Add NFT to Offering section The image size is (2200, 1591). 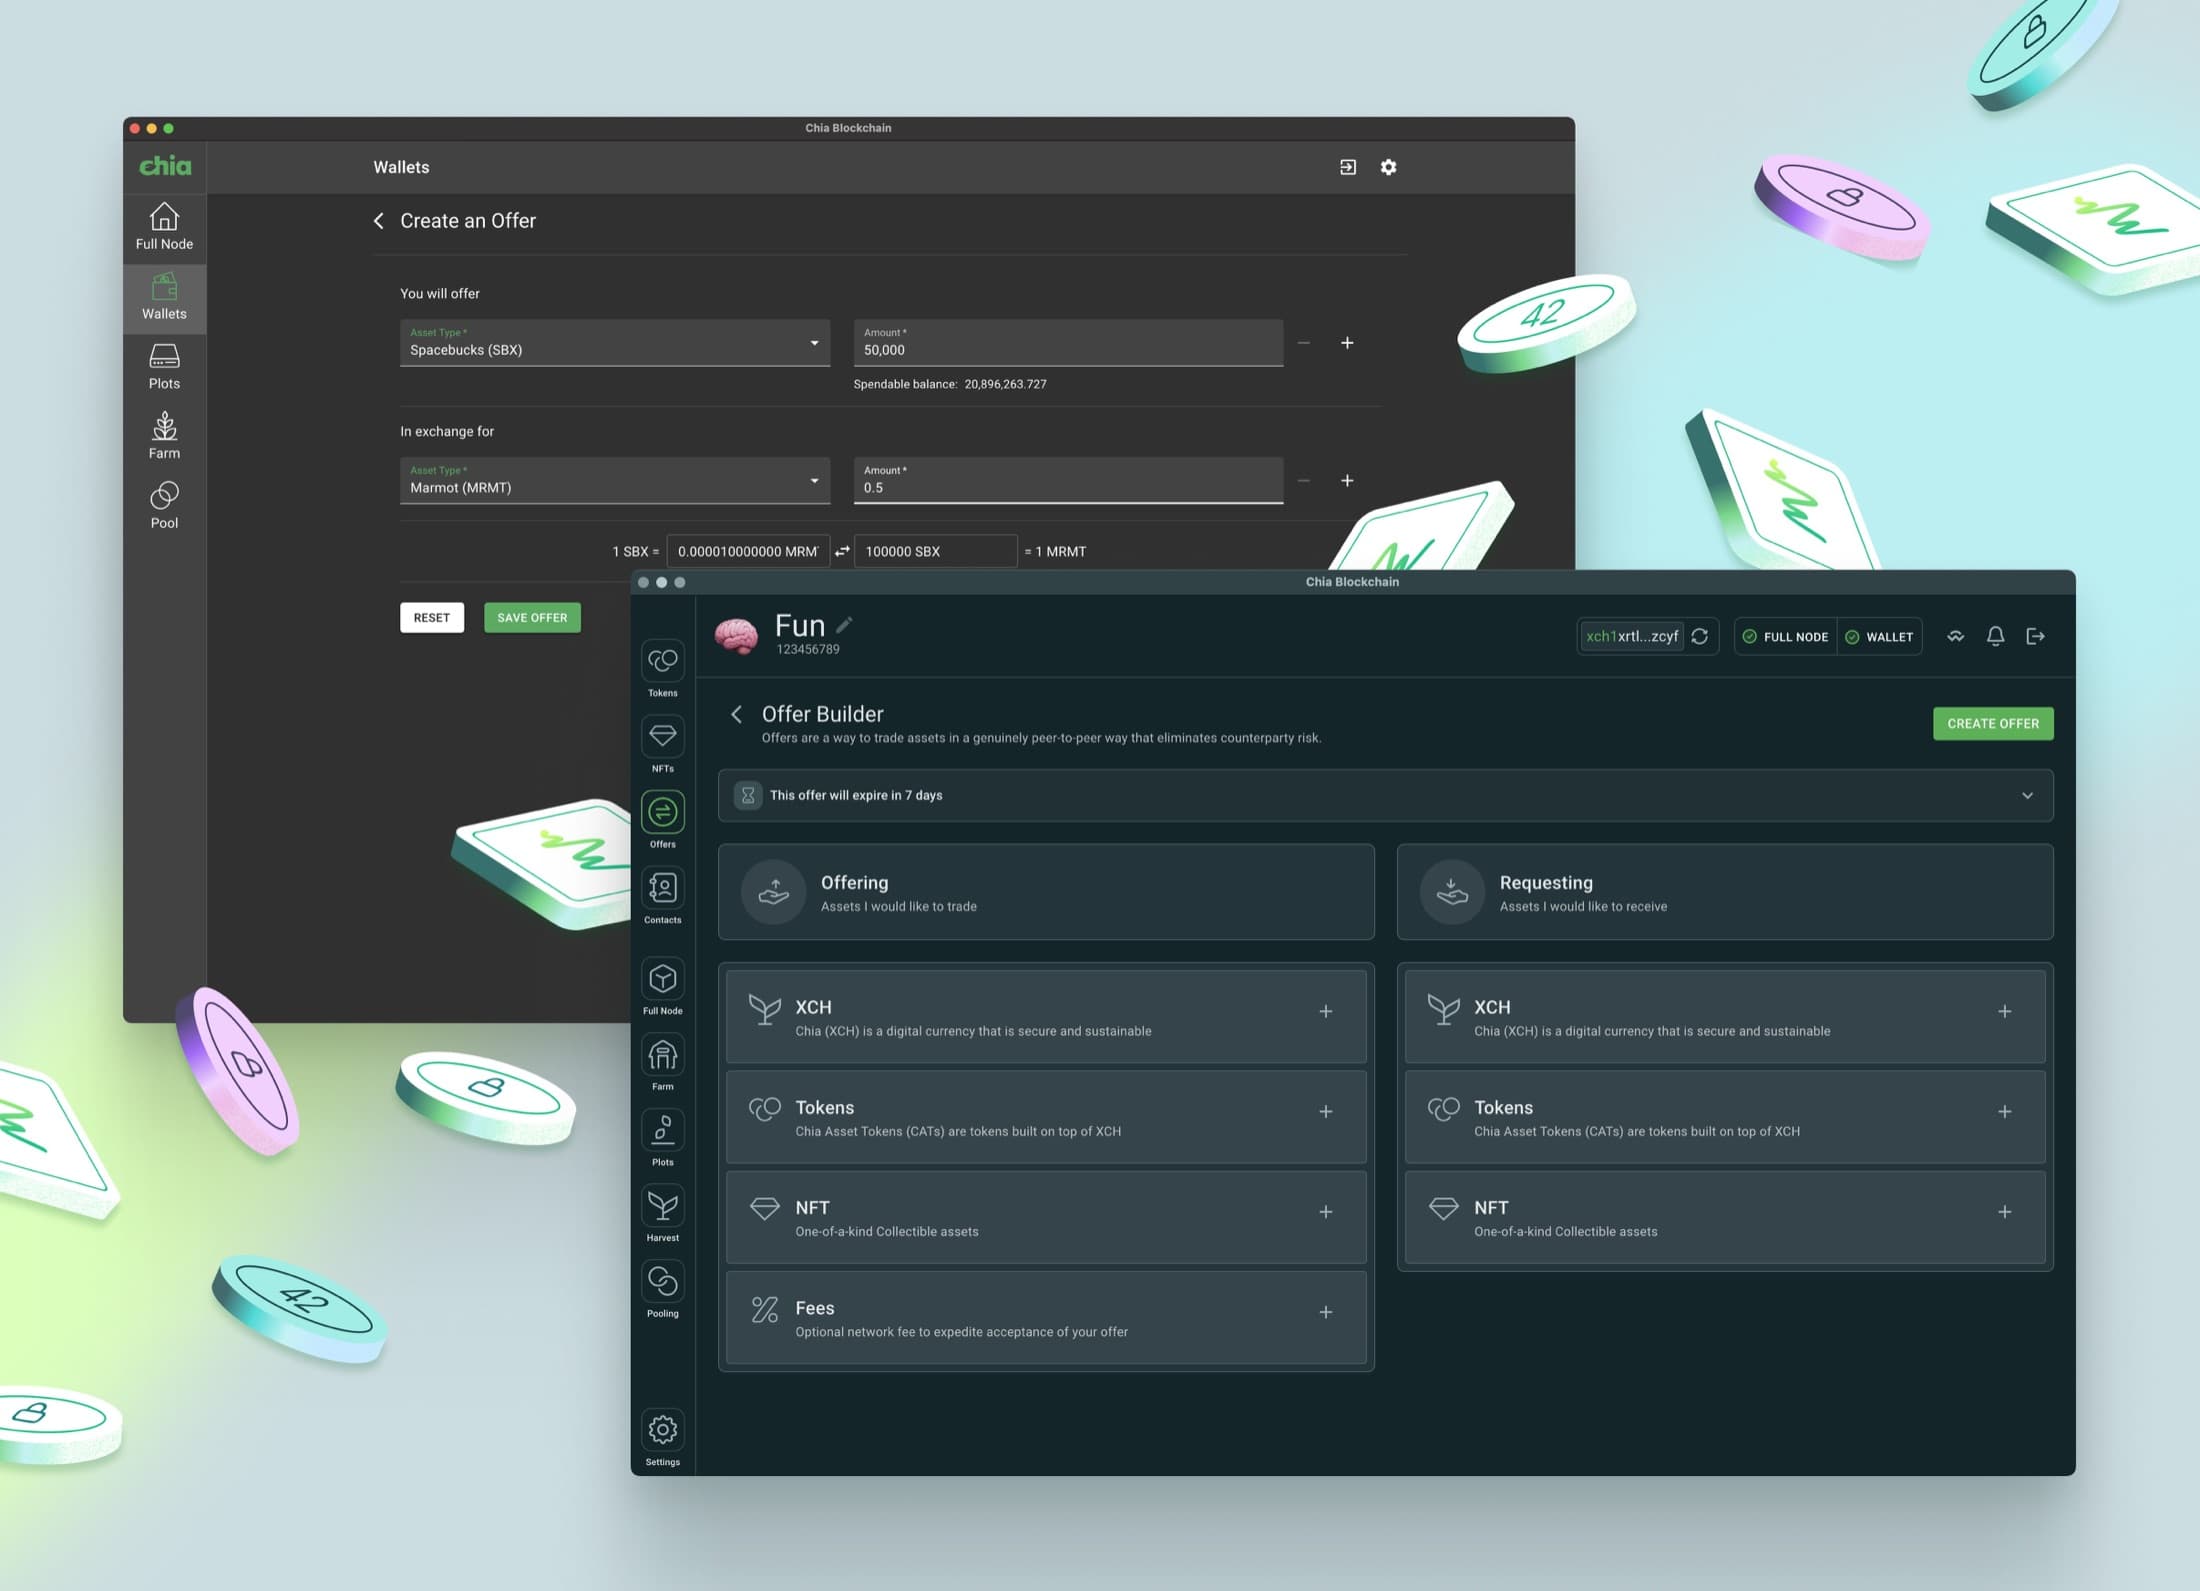1325,1211
